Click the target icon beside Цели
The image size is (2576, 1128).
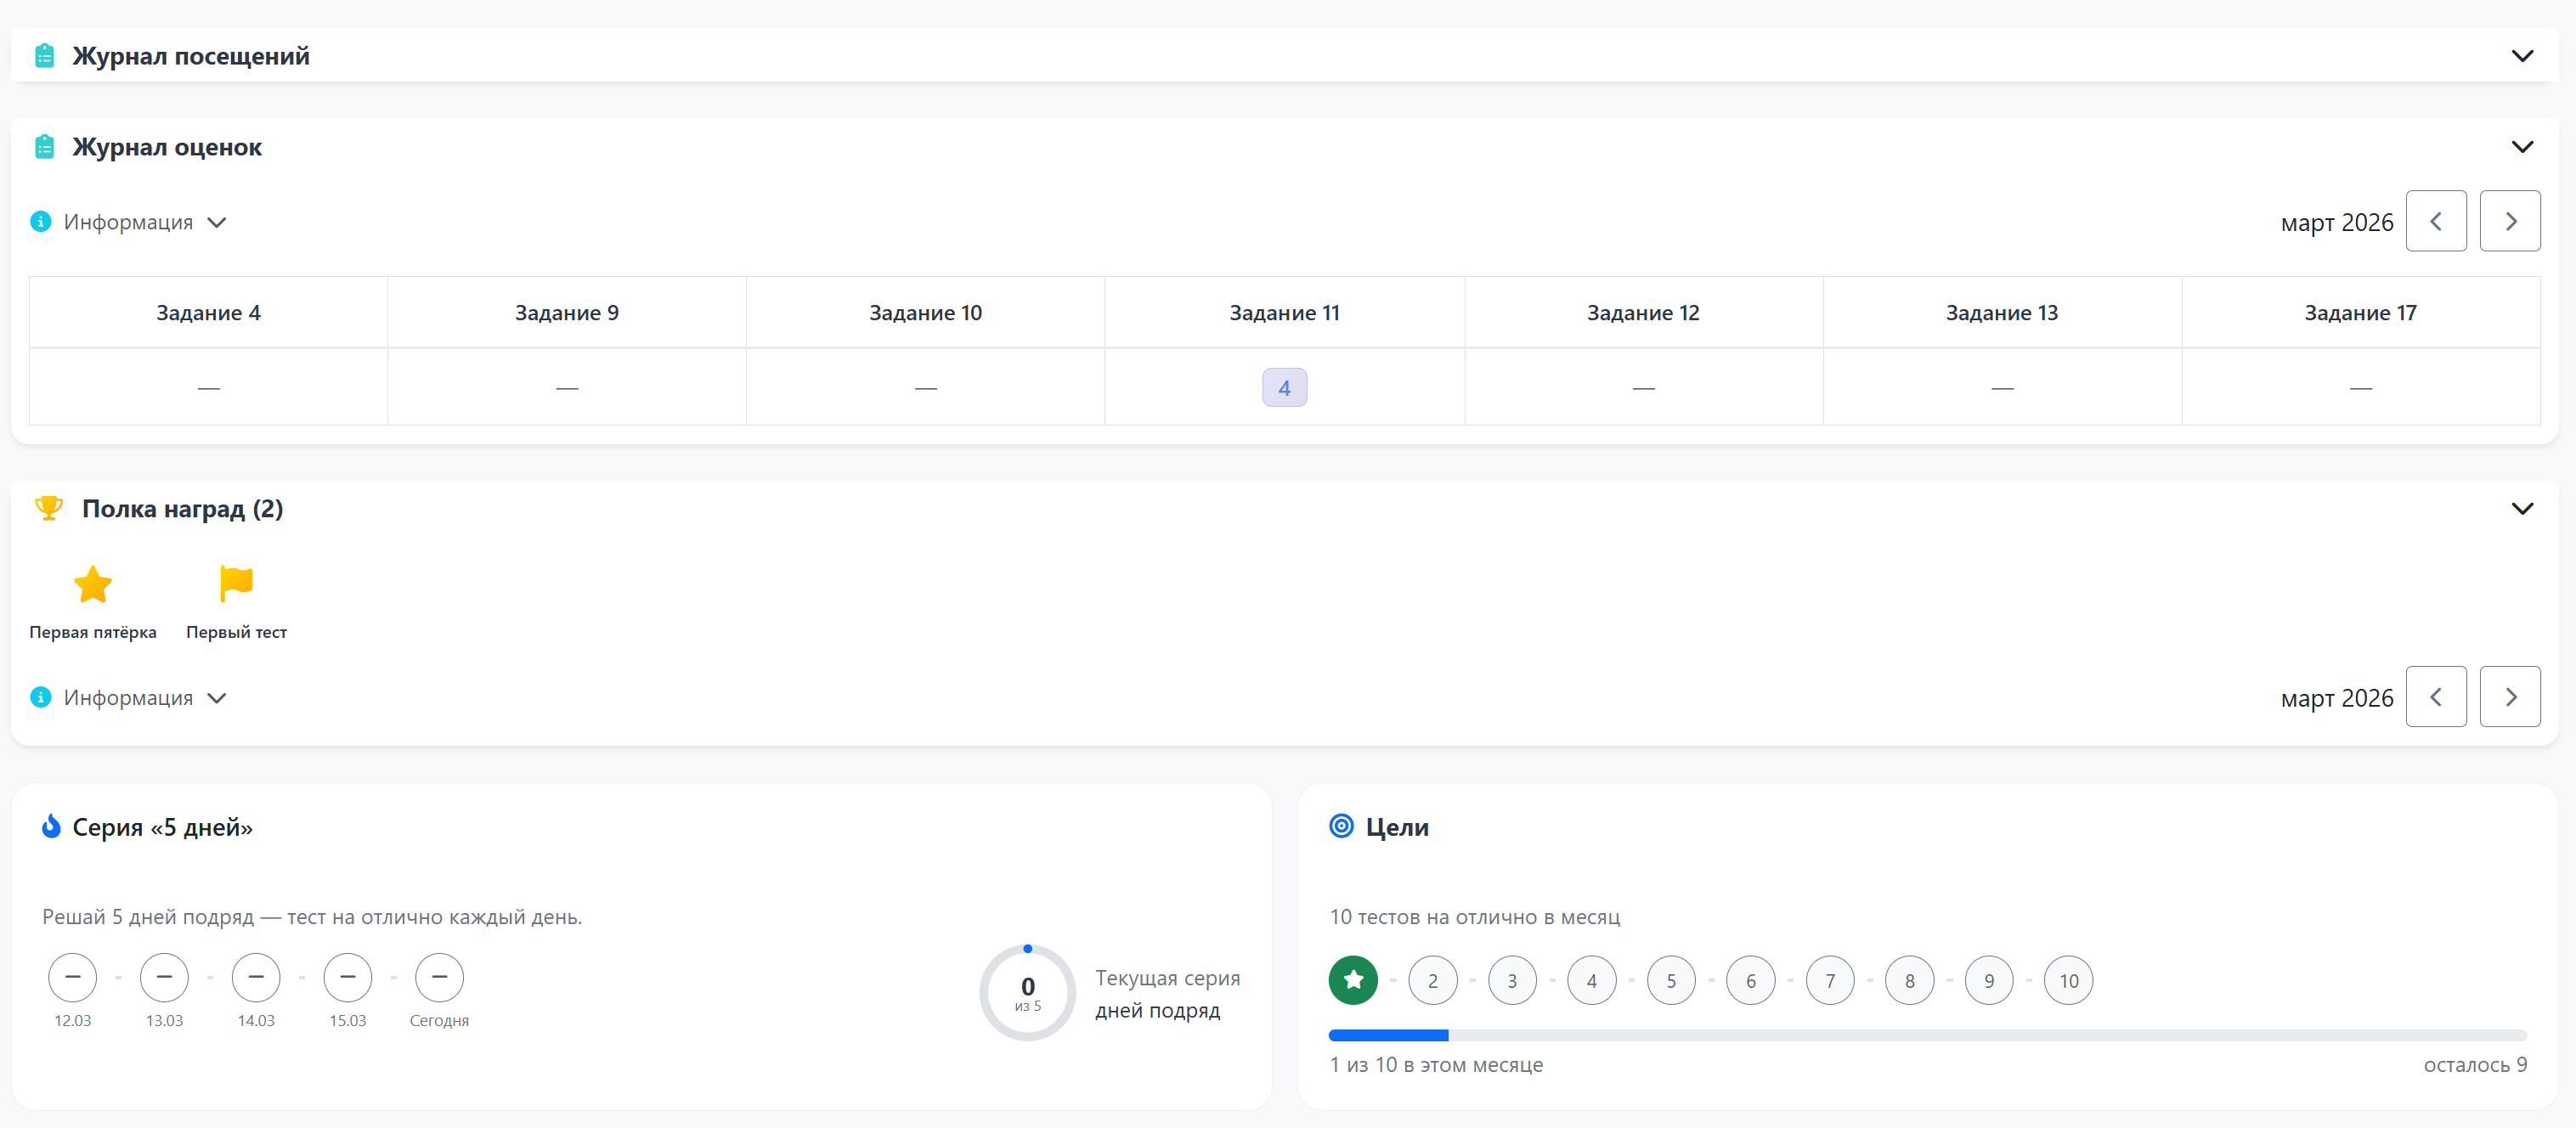point(1341,826)
